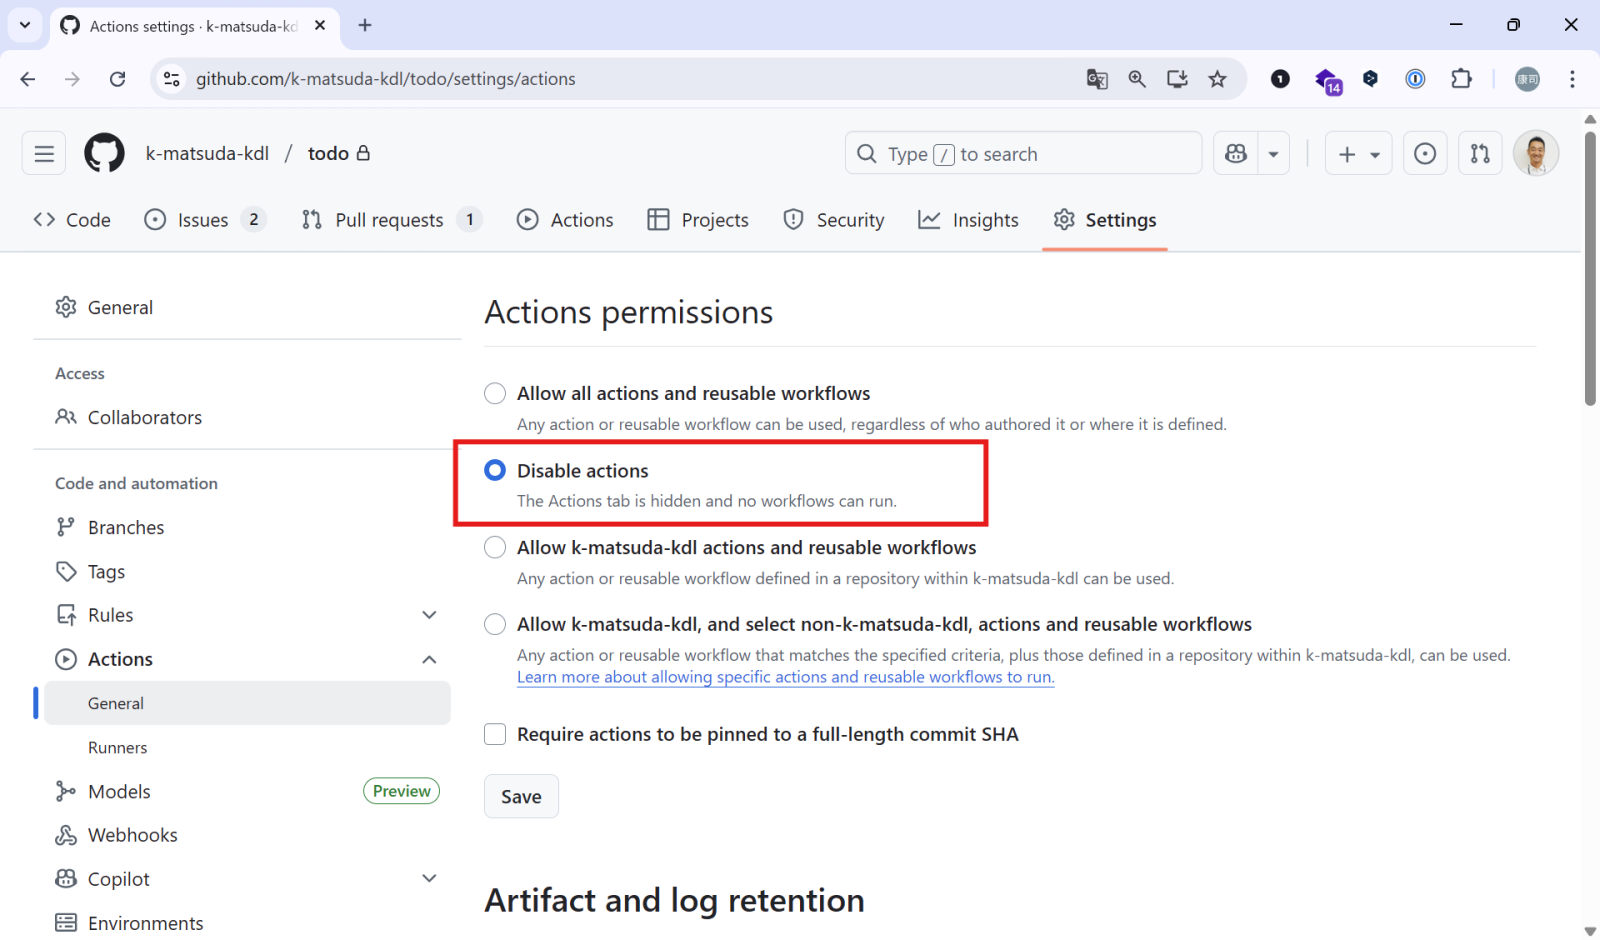Open the issues inbox icon in header
Screen dimensions: 1600x940
coord(1425,154)
